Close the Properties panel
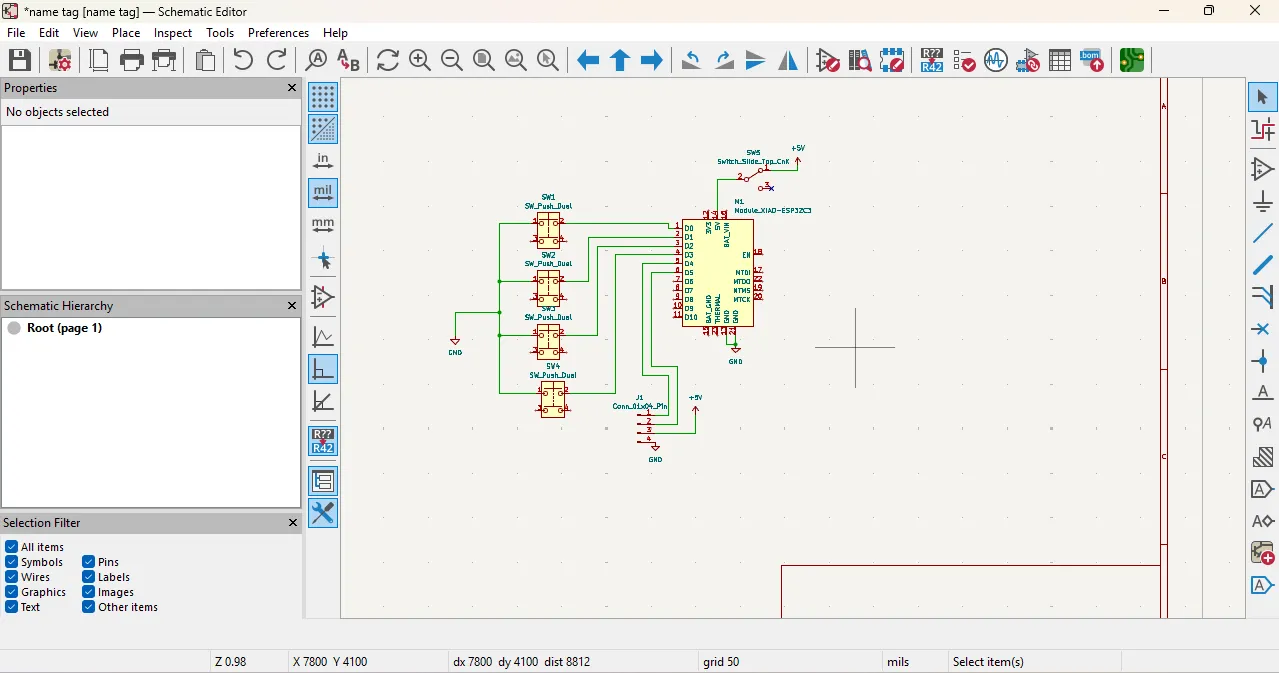Image resolution: width=1279 pixels, height=673 pixels. tap(292, 88)
